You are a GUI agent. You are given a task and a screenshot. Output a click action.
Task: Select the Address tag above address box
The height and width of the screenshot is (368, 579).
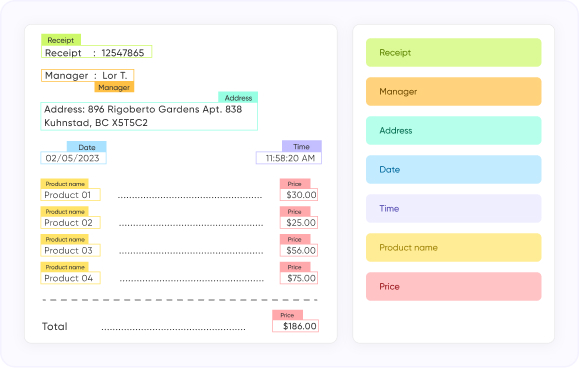238,97
